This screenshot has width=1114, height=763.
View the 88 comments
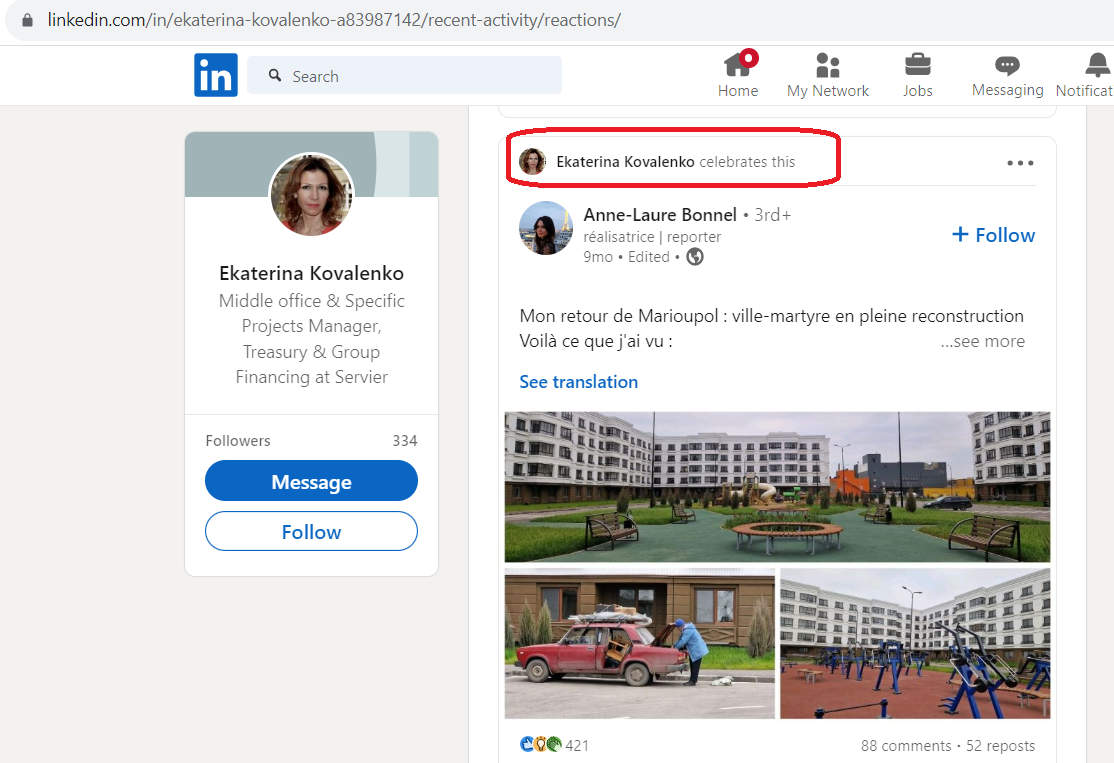pos(906,745)
